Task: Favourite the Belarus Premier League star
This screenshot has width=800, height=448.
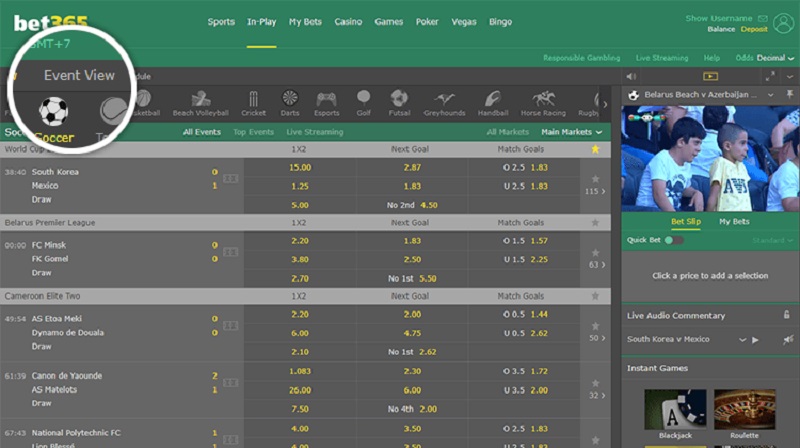Action: 595,222
